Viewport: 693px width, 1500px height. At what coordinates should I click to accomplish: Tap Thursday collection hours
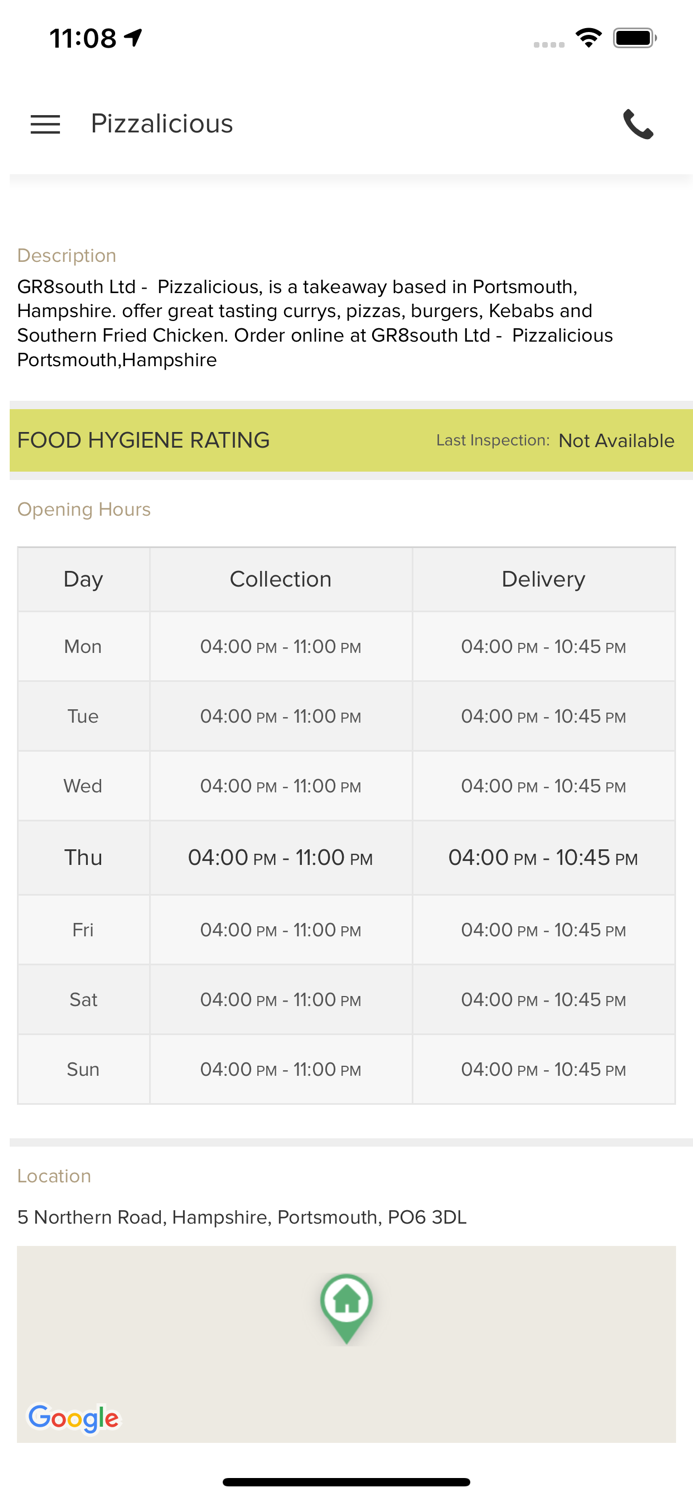point(281,858)
